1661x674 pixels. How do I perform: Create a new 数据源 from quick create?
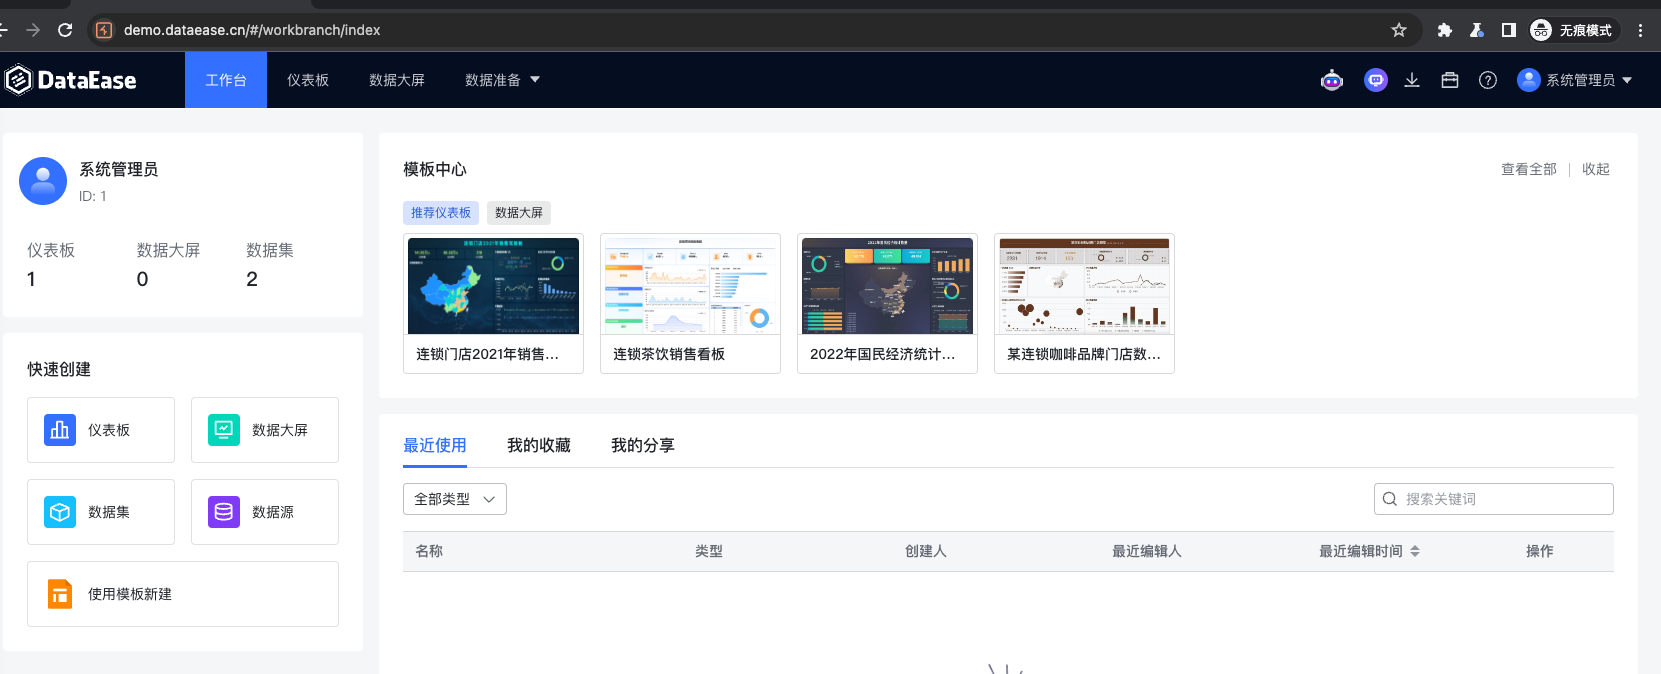point(265,512)
